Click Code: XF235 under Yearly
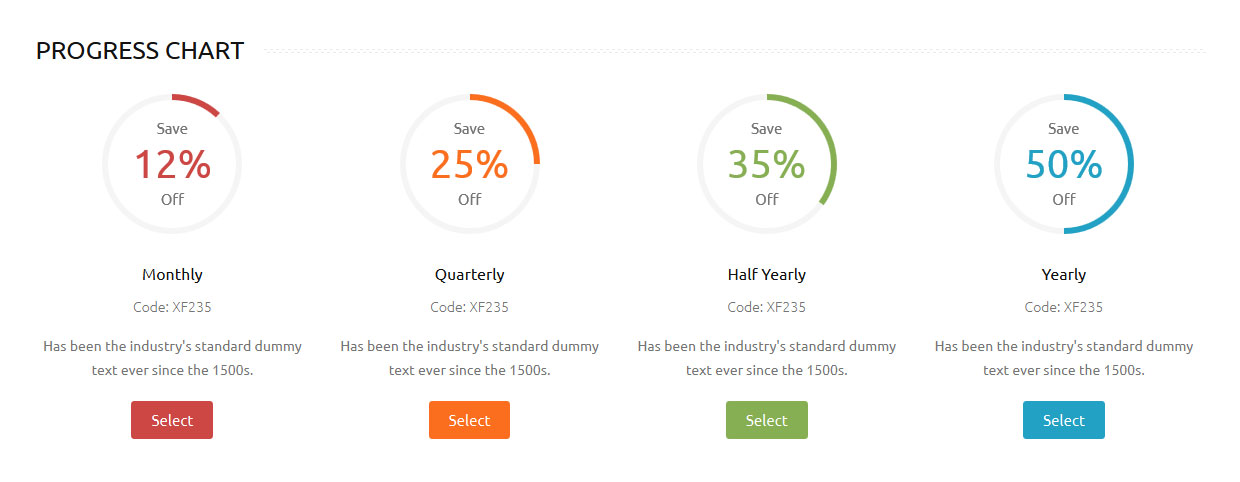Viewport: 1240px width, 482px height. click(x=1063, y=307)
